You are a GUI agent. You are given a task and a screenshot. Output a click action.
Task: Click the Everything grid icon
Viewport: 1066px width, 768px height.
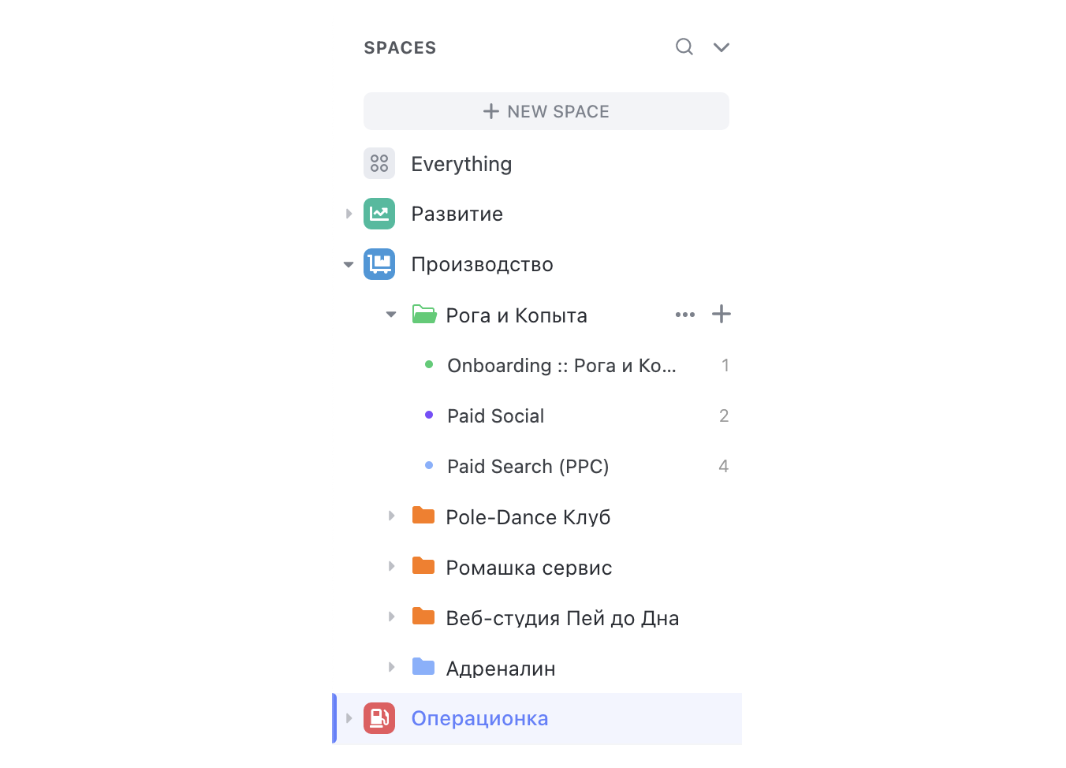[x=379, y=164]
